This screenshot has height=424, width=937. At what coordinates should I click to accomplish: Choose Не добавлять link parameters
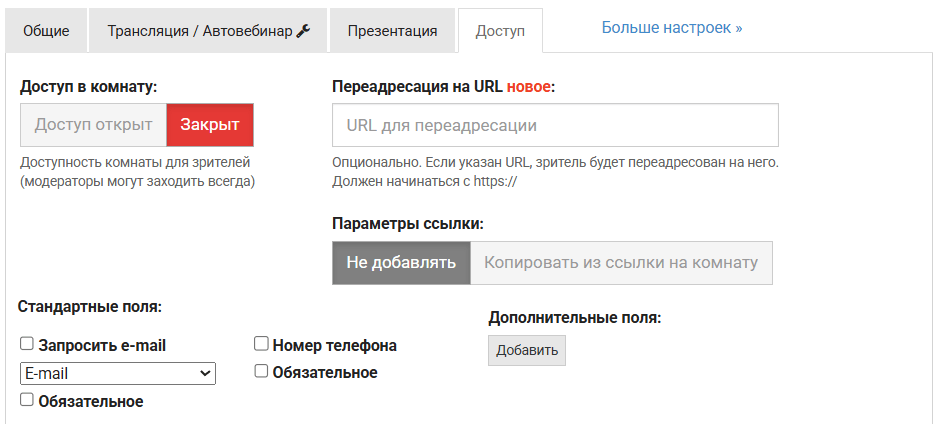coord(401,263)
